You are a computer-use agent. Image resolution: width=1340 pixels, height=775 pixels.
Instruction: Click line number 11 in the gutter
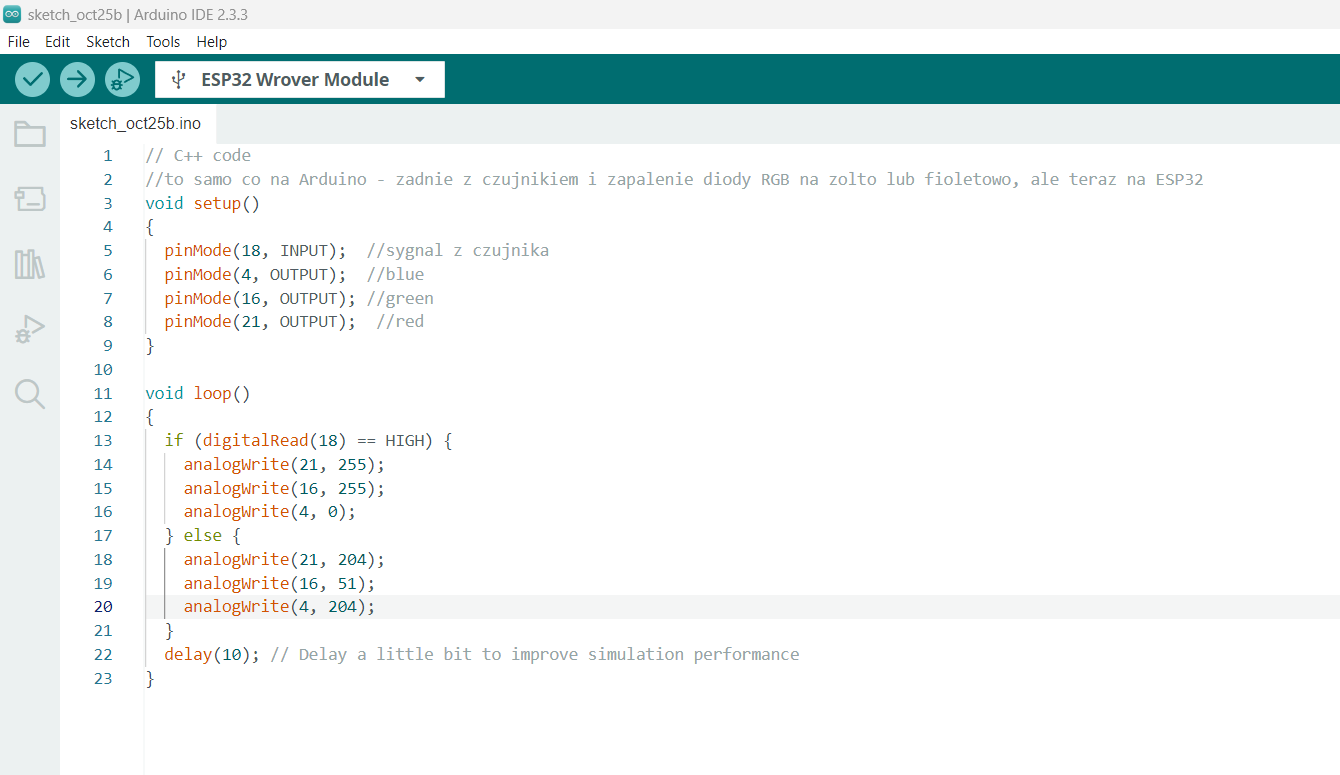103,393
